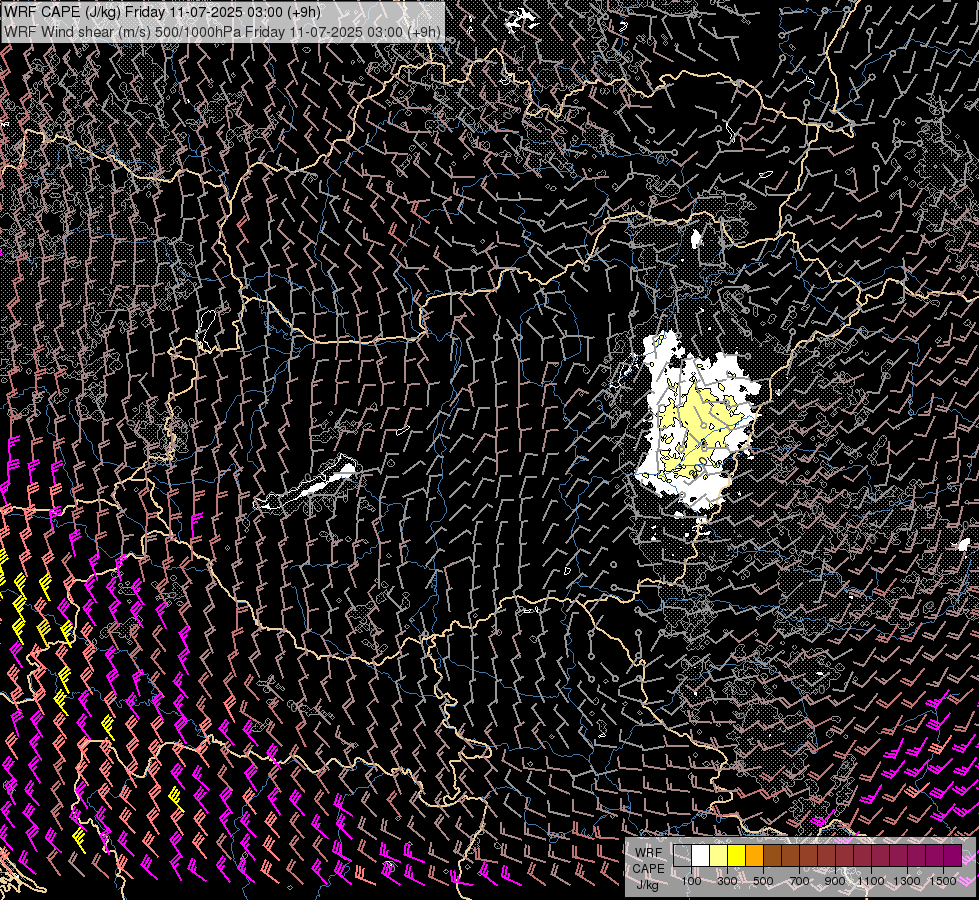
Task: Click the magenta-purple swatch above 1500 J/kg
Action: coord(952,855)
